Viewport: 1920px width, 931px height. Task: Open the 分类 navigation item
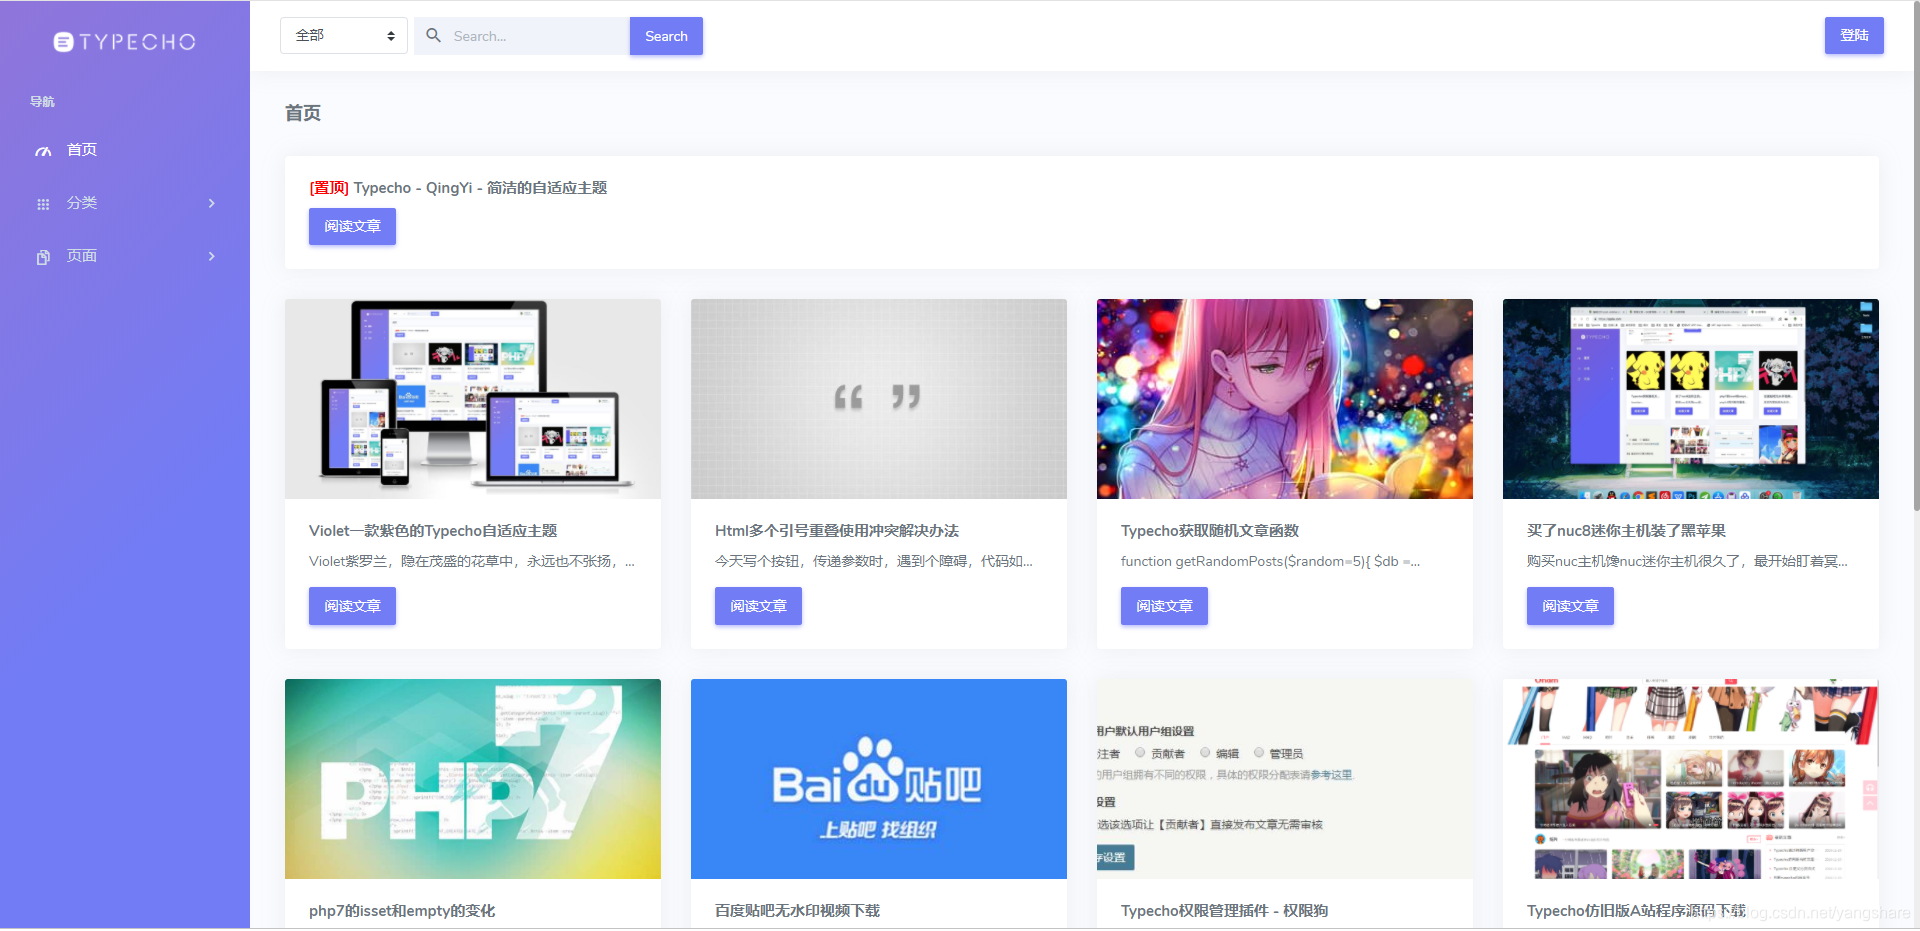(125, 203)
